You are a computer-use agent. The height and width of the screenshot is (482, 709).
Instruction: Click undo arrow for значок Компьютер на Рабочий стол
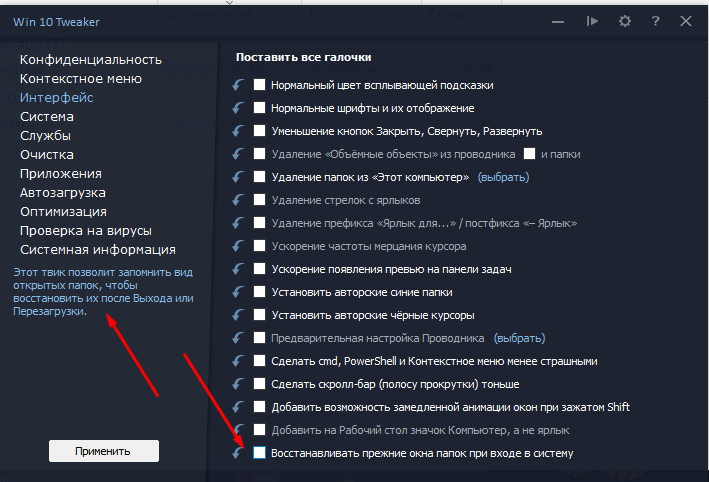click(x=238, y=430)
